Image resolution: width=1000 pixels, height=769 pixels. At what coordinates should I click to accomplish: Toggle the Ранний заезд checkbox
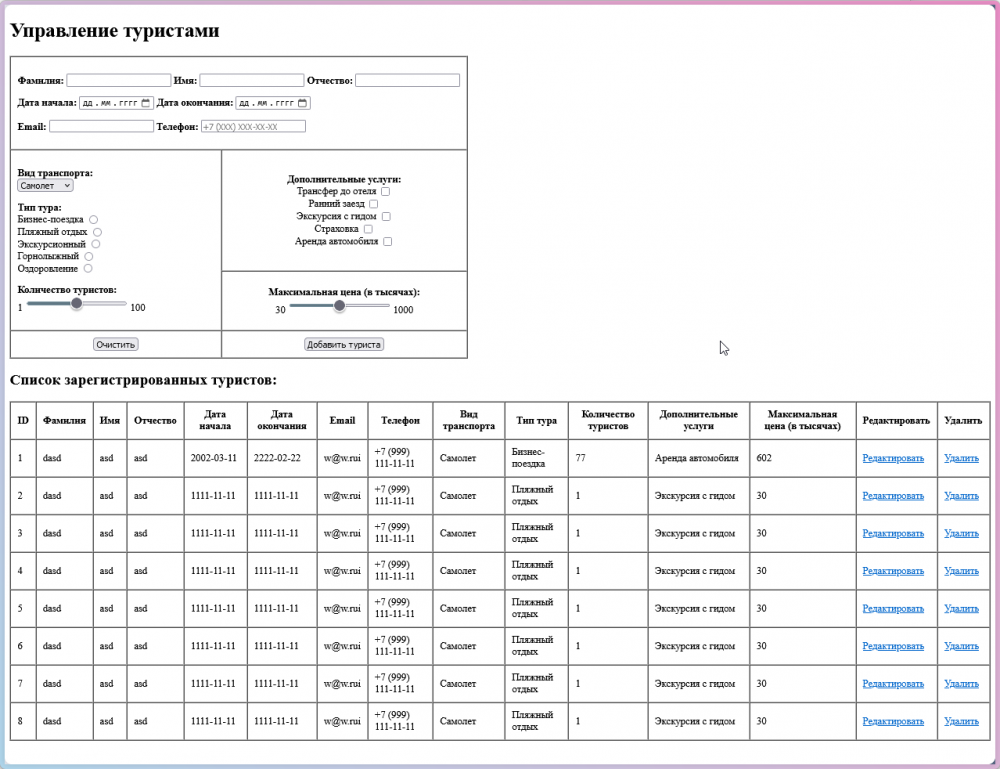point(373,204)
